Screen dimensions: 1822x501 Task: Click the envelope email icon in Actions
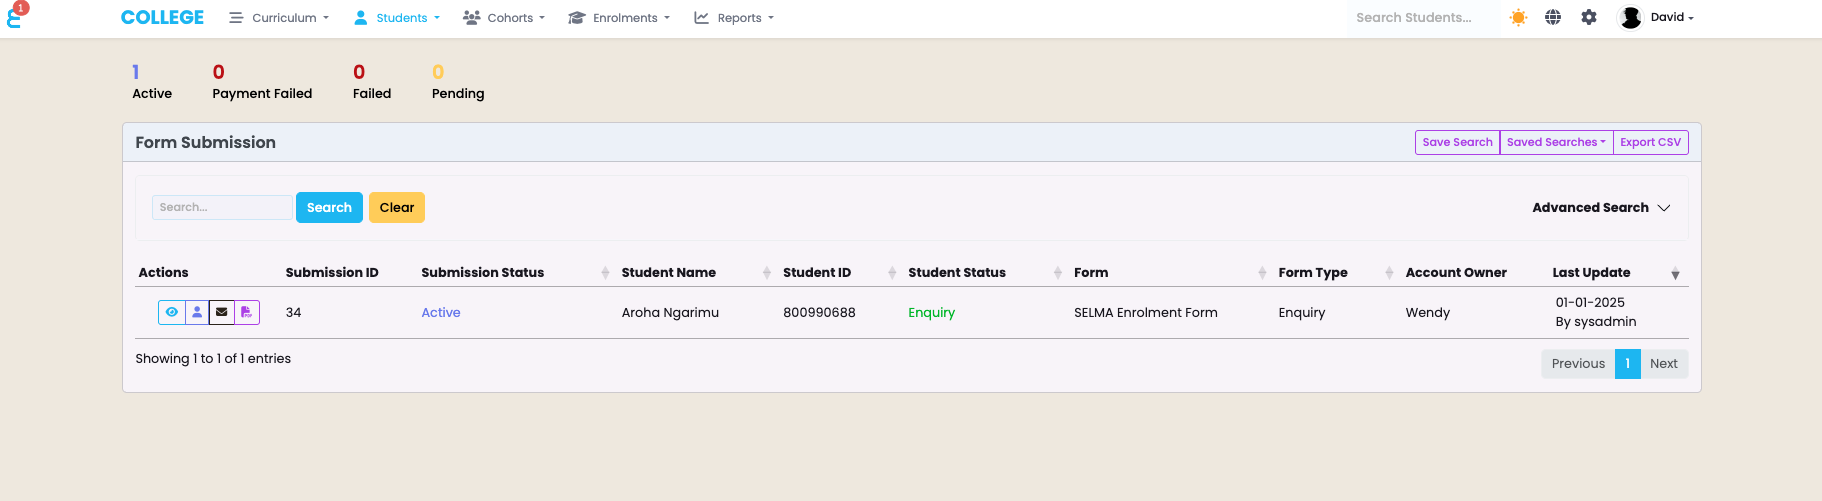point(222,312)
